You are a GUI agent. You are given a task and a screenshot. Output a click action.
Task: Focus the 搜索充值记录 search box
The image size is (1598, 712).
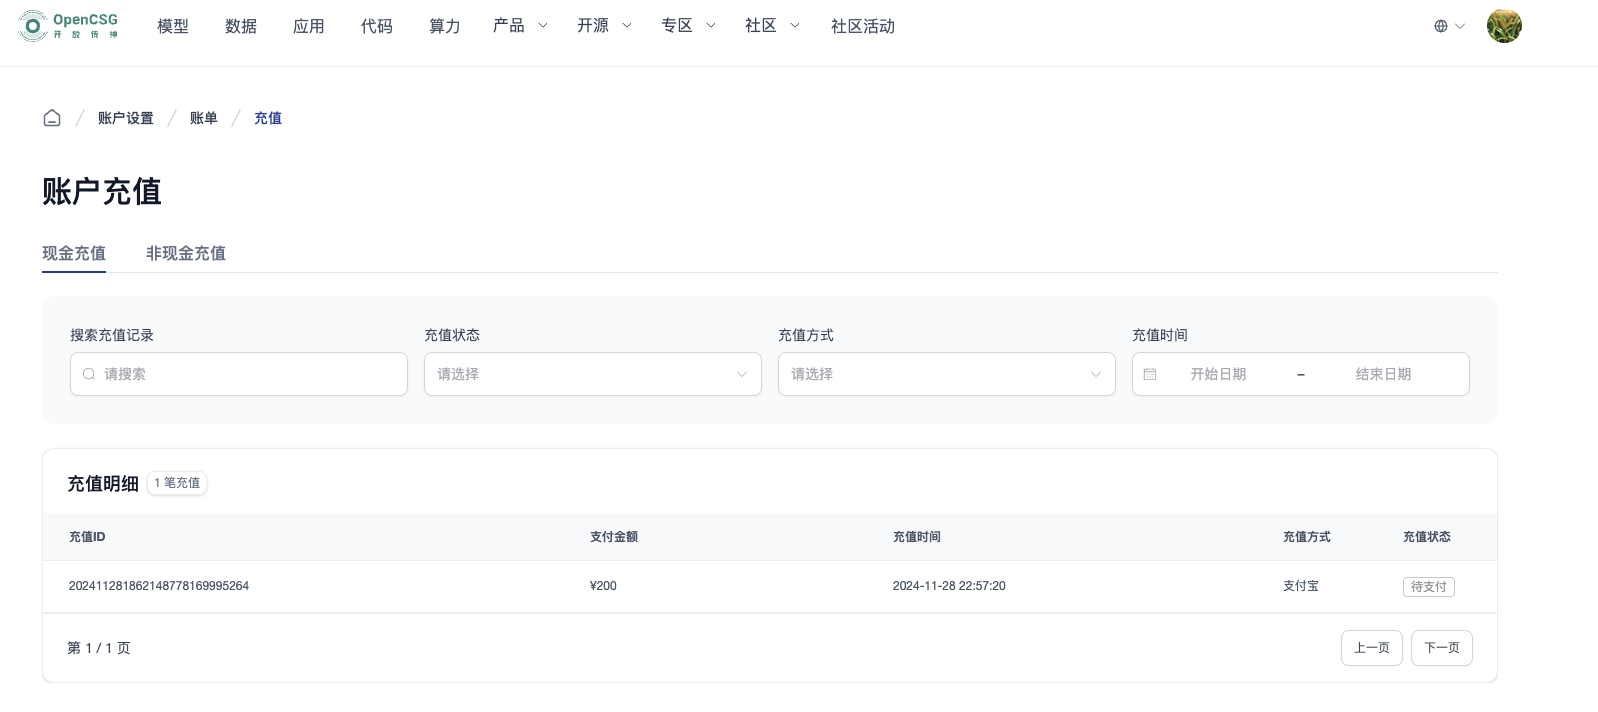(x=250, y=374)
